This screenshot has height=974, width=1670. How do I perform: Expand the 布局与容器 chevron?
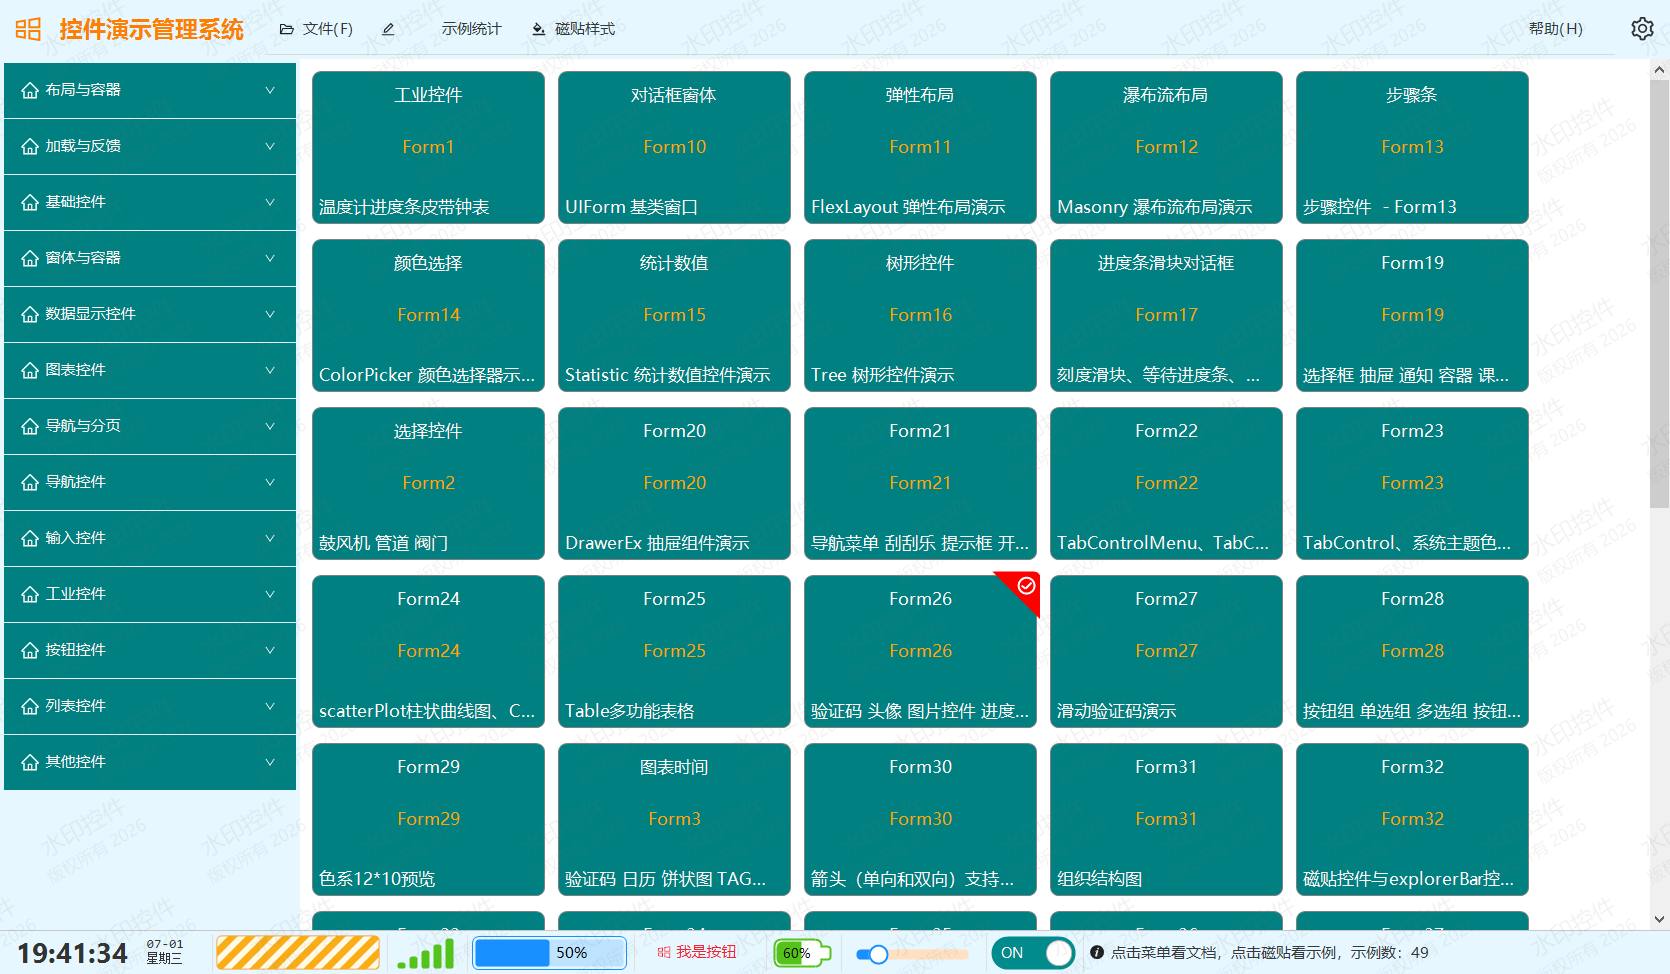click(270, 90)
